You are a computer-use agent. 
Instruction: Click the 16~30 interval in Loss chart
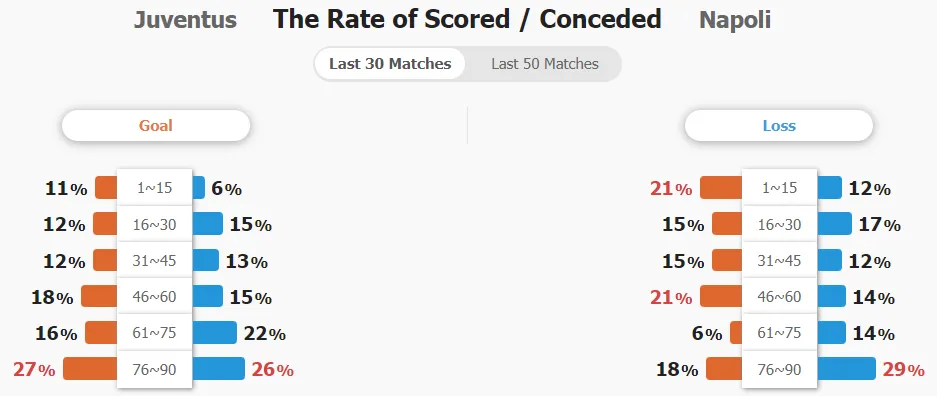(x=779, y=224)
